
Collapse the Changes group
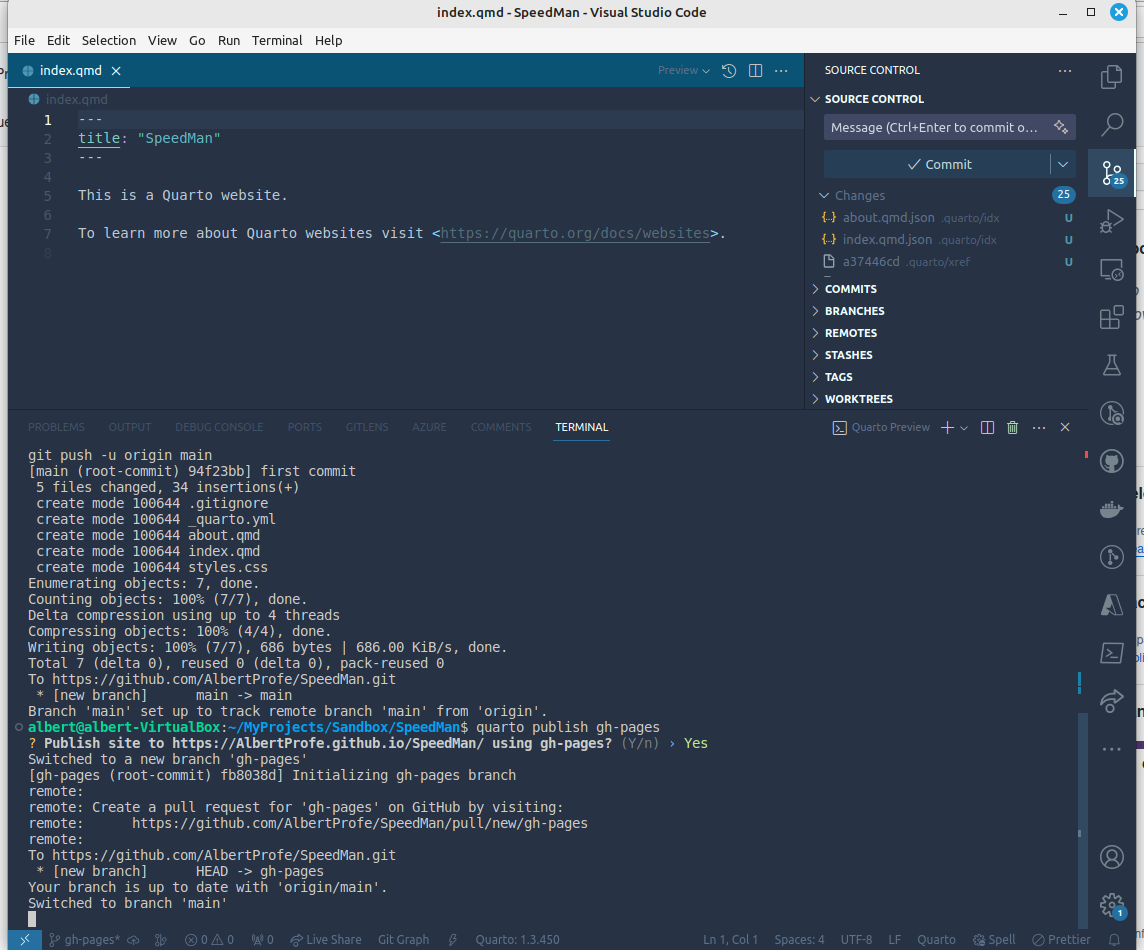(824, 196)
